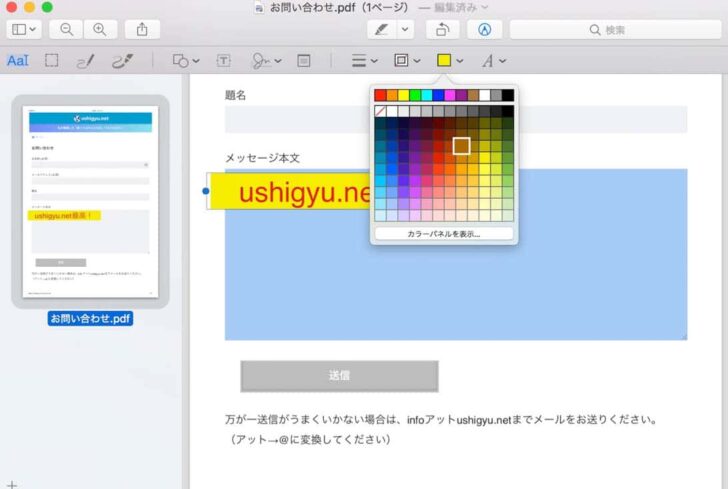Pick the black swatch in top row
This screenshot has width=728, height=489.
coord(508,95)
